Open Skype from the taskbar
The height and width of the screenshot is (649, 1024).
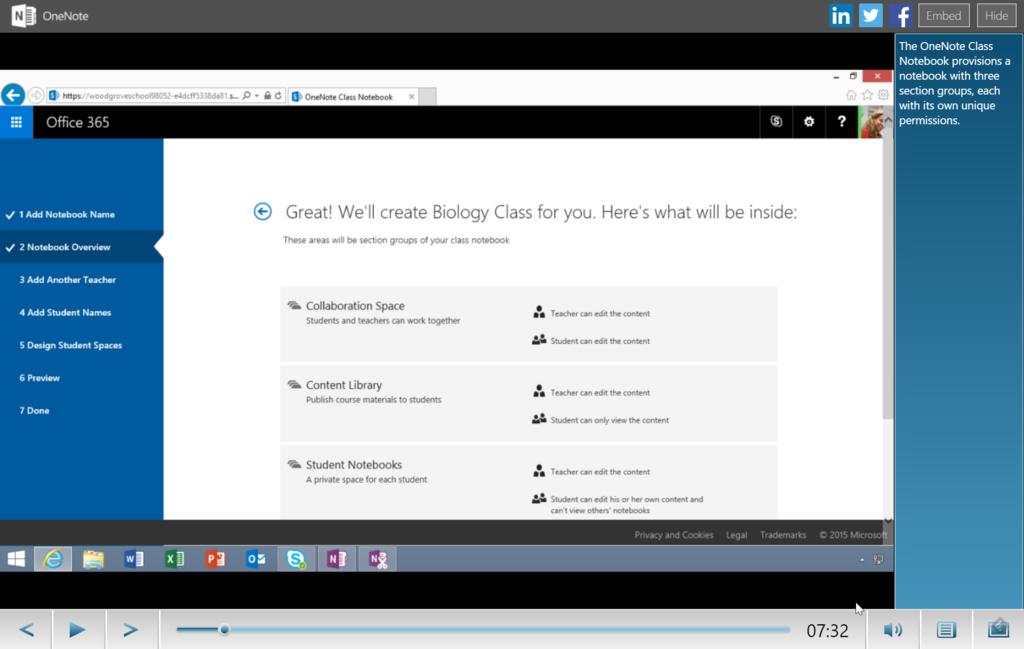tap(296, 559)
